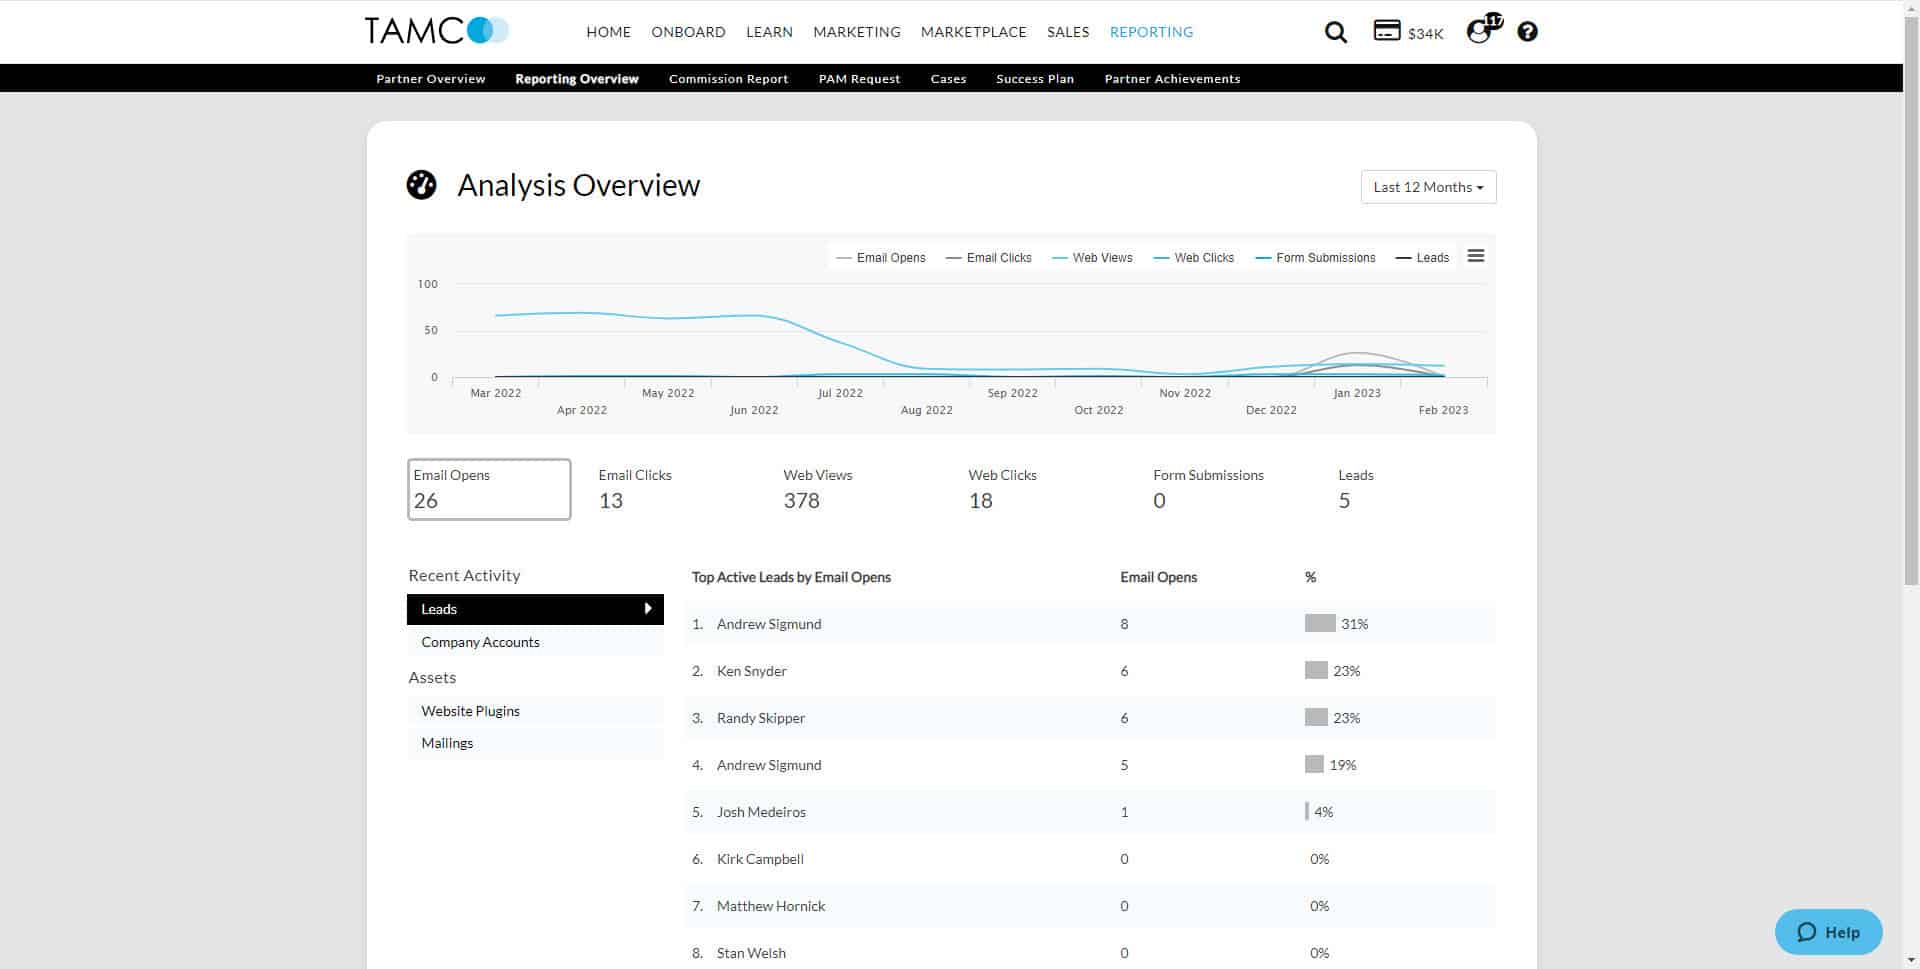Click the search magnifier icon

(1335, 32)
